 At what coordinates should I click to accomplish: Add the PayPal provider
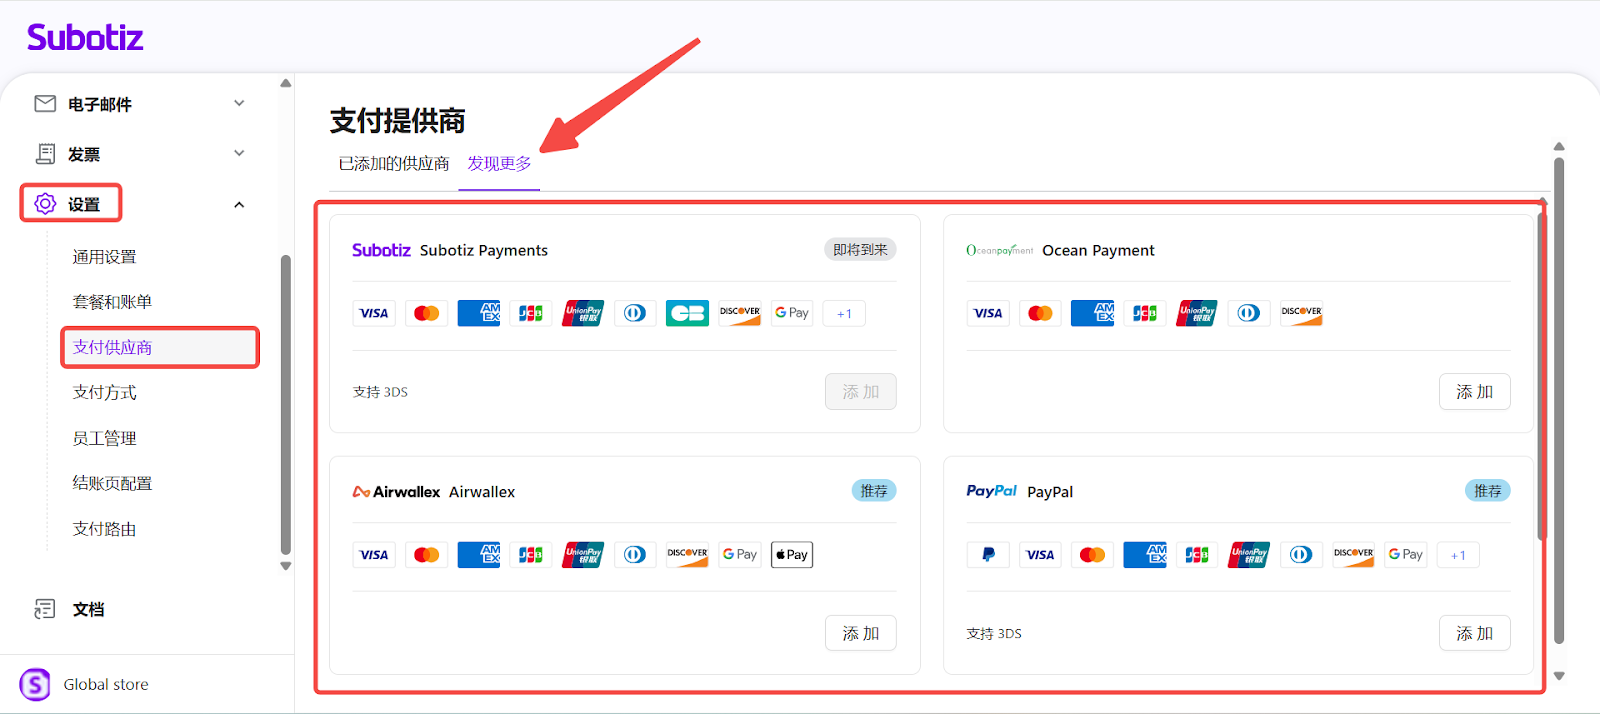coord(1474,633)
